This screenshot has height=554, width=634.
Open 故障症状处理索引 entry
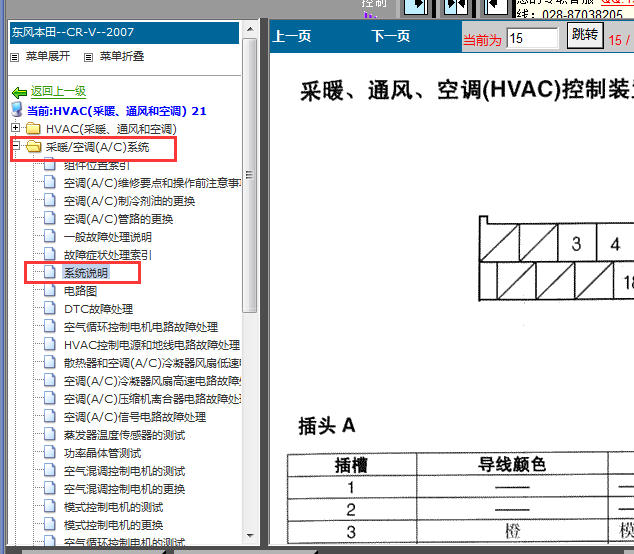coord(108,255)
